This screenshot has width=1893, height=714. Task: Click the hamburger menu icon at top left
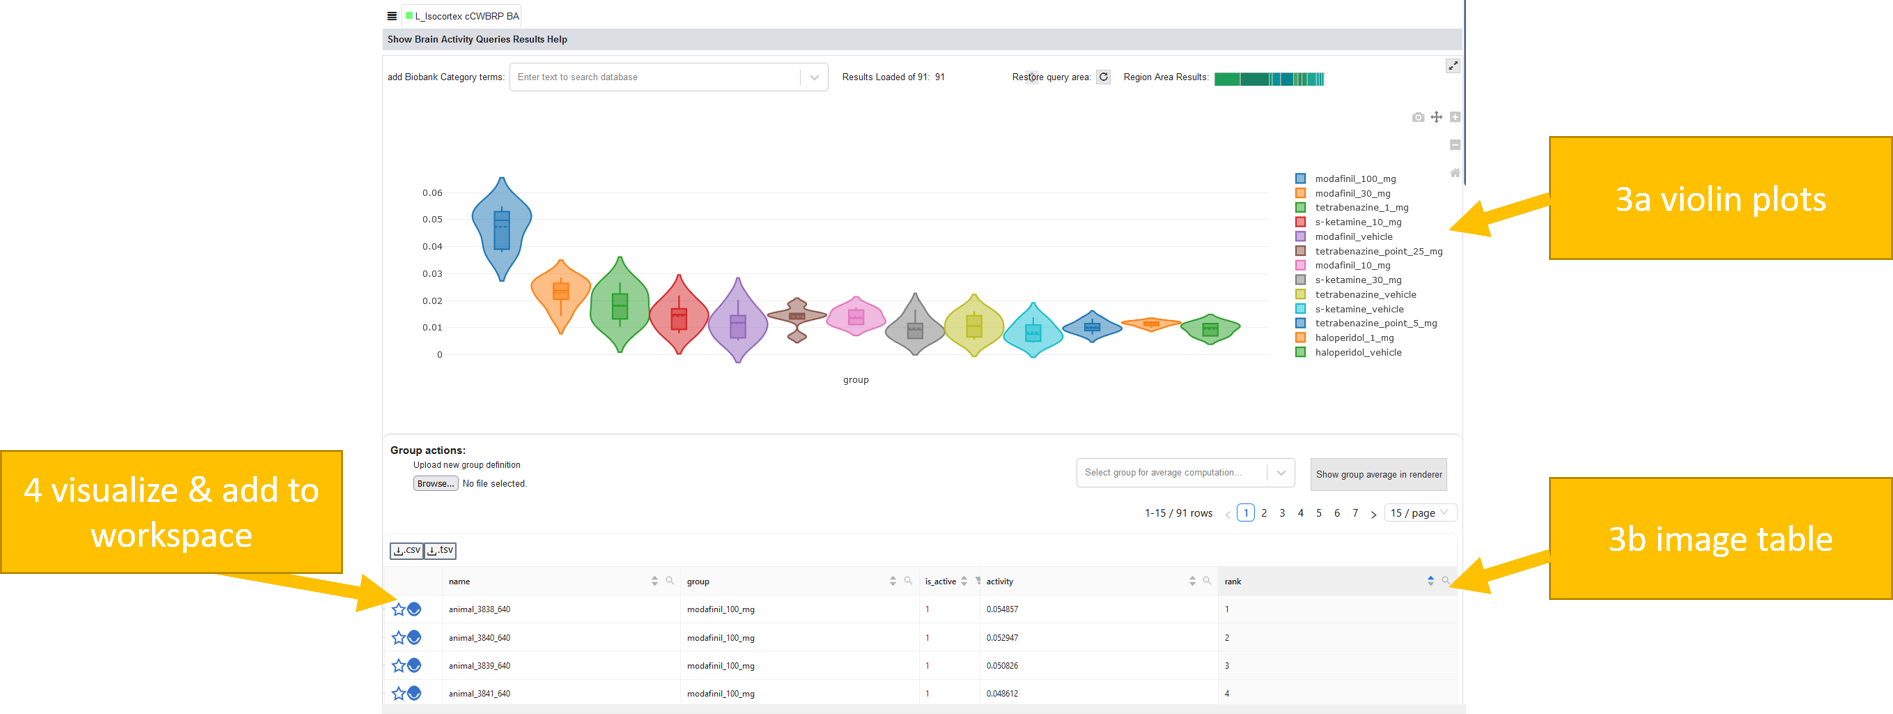point(392,16)
